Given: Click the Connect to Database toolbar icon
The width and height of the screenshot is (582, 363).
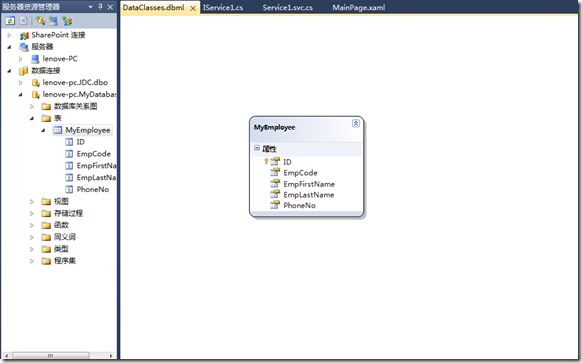Looking at the screenshot, I should coord(40,21).
